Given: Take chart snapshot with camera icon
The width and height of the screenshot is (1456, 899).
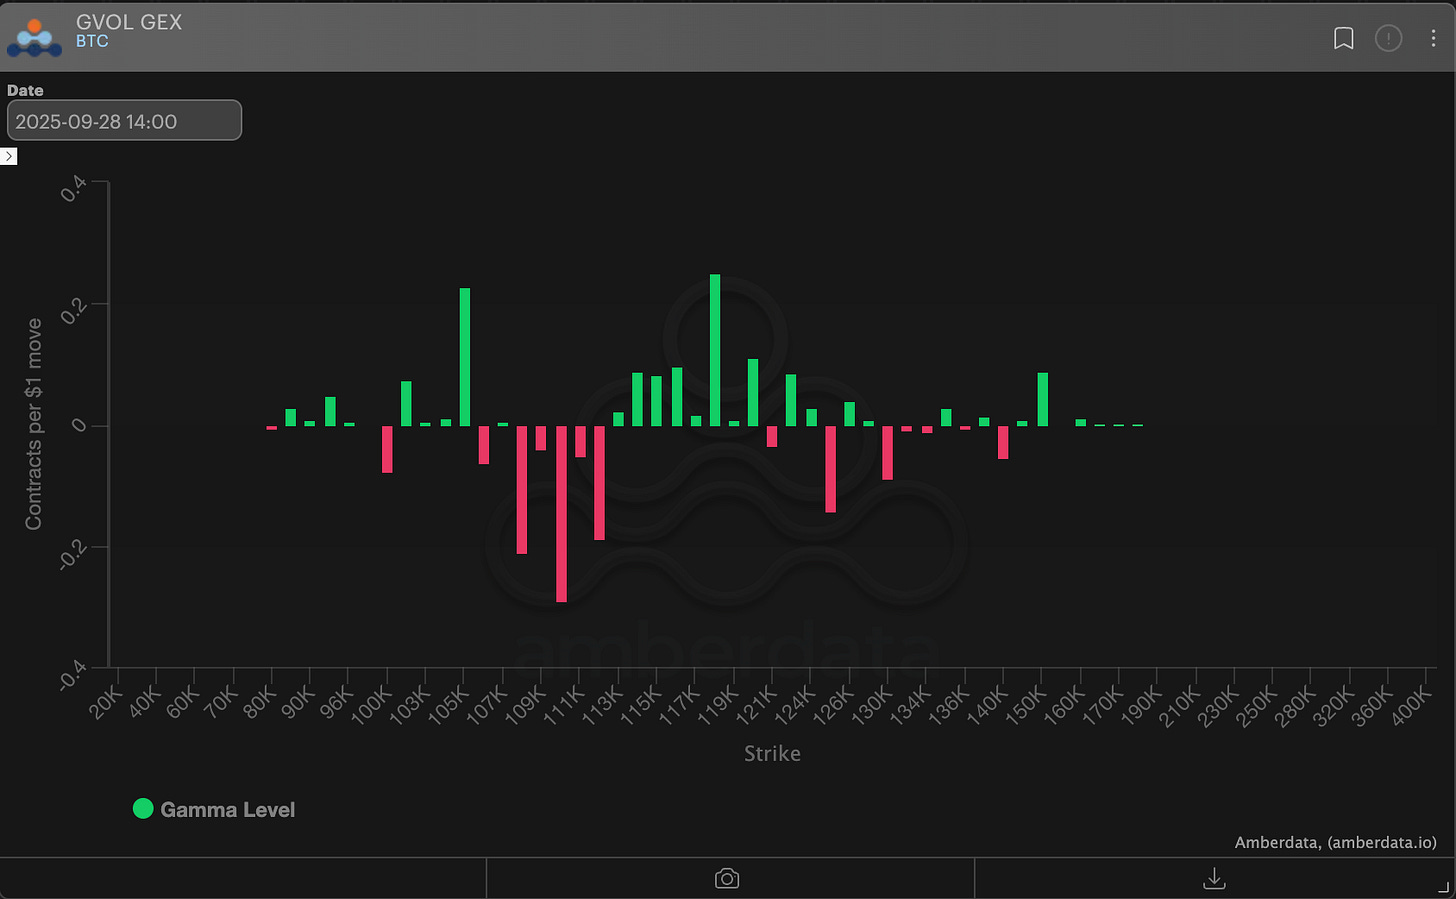Looking at the screenshot, I should [727, 878].
